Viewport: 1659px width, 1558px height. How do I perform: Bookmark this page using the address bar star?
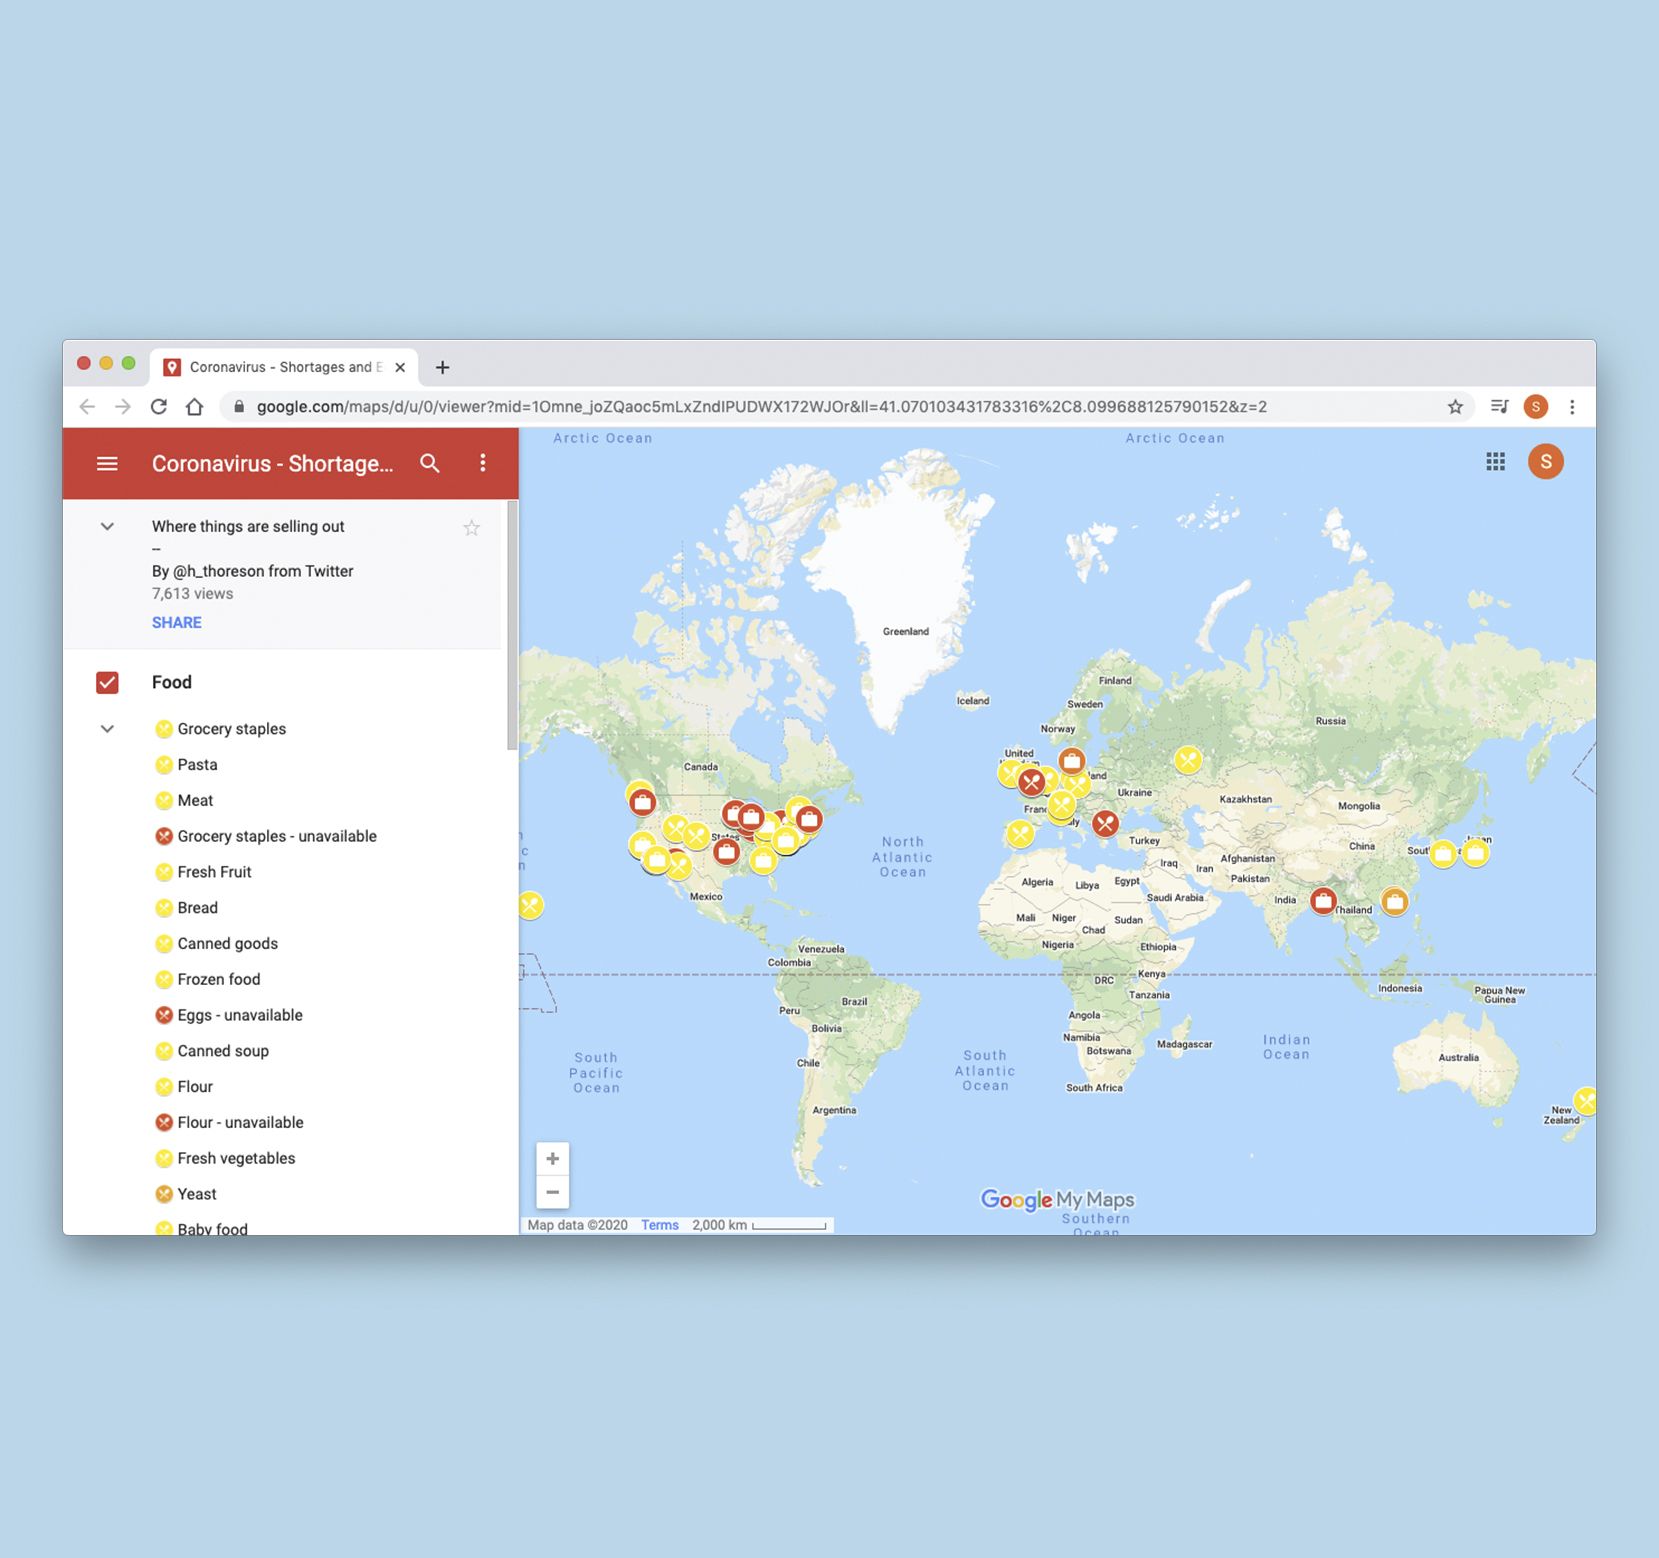[x=1455, y=407]
